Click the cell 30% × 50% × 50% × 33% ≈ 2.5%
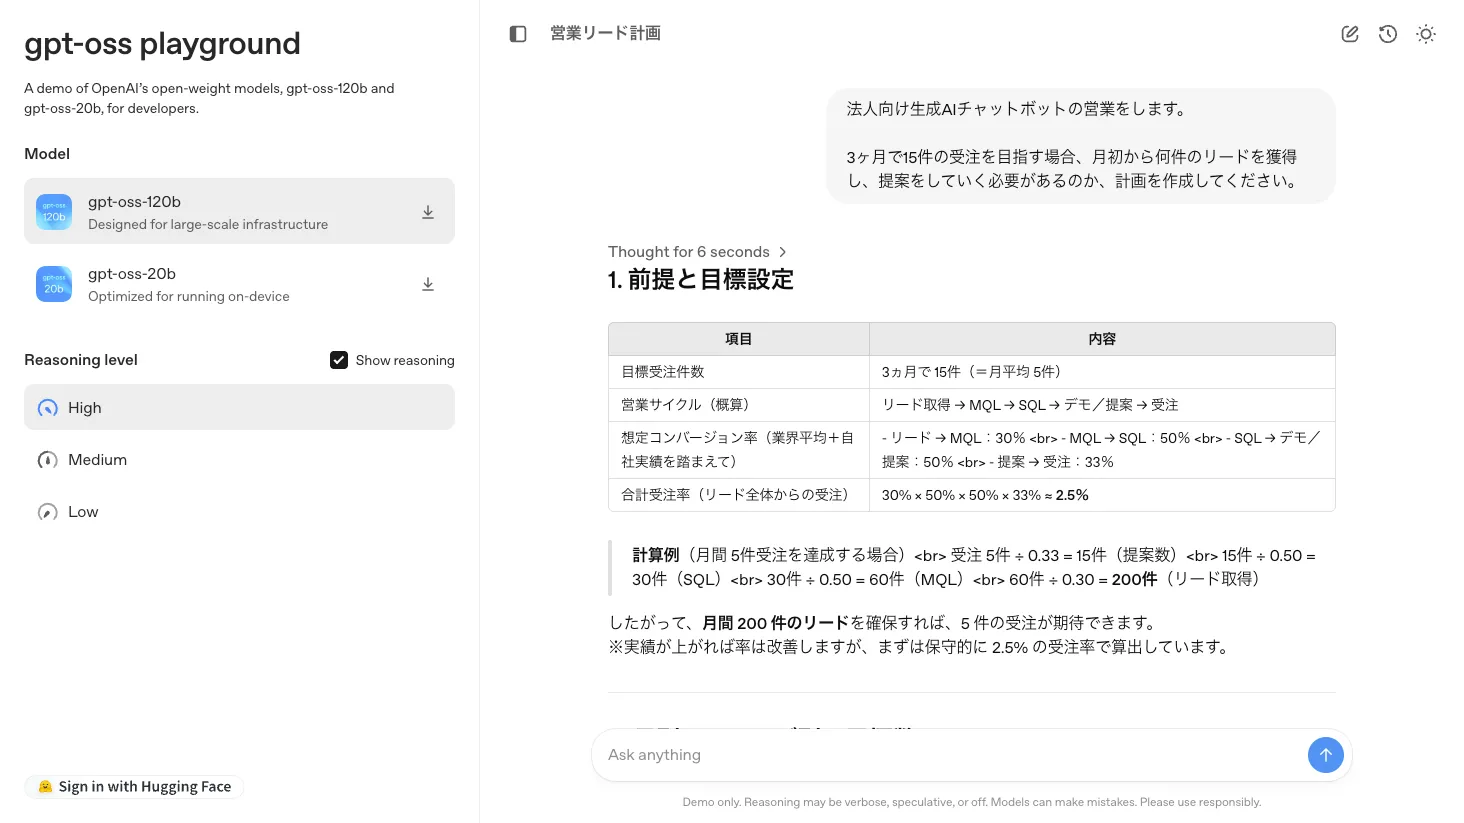The height and width of the screenshot is (823, 1464). pyautogui.click(x=1102, y=495)
